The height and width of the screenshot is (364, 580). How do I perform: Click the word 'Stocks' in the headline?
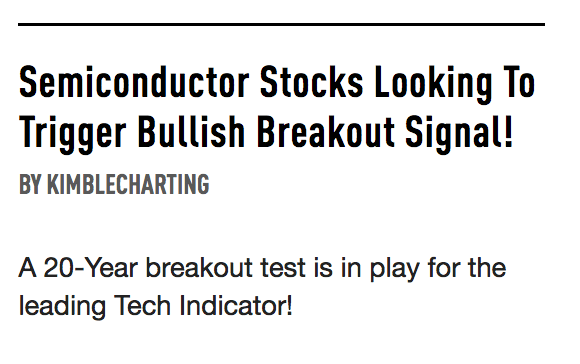[311, 82]
